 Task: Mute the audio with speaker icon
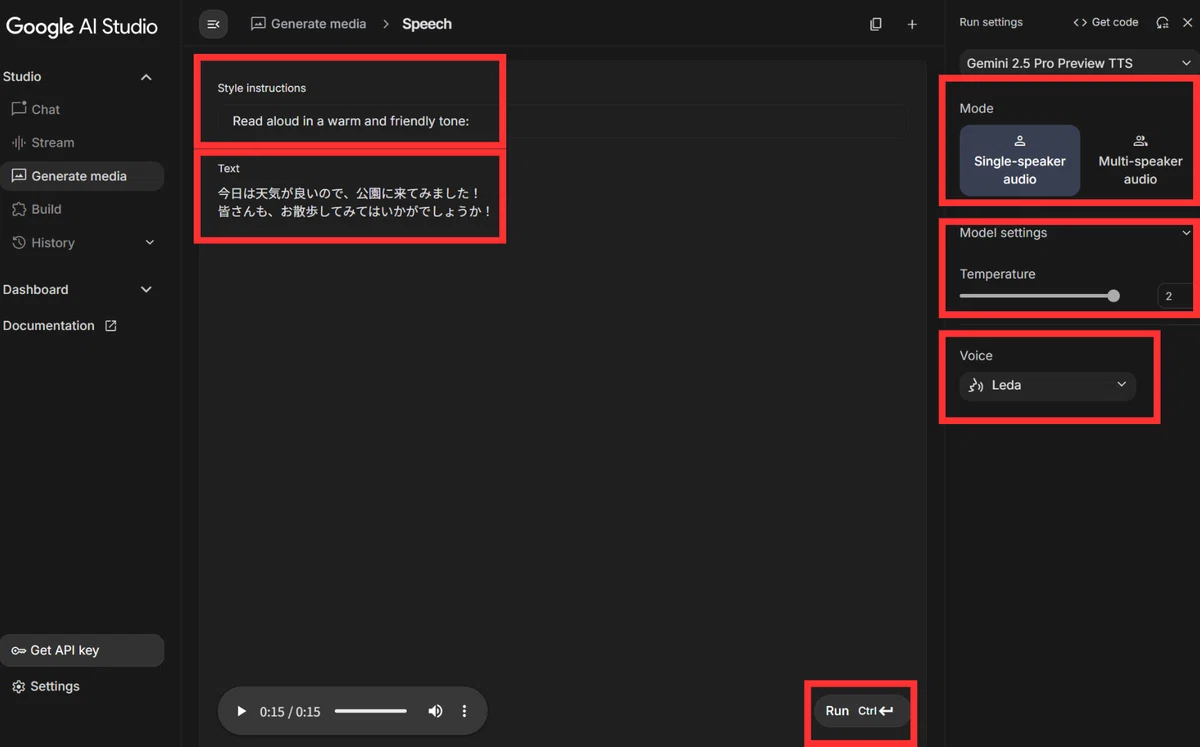point(435,711)
